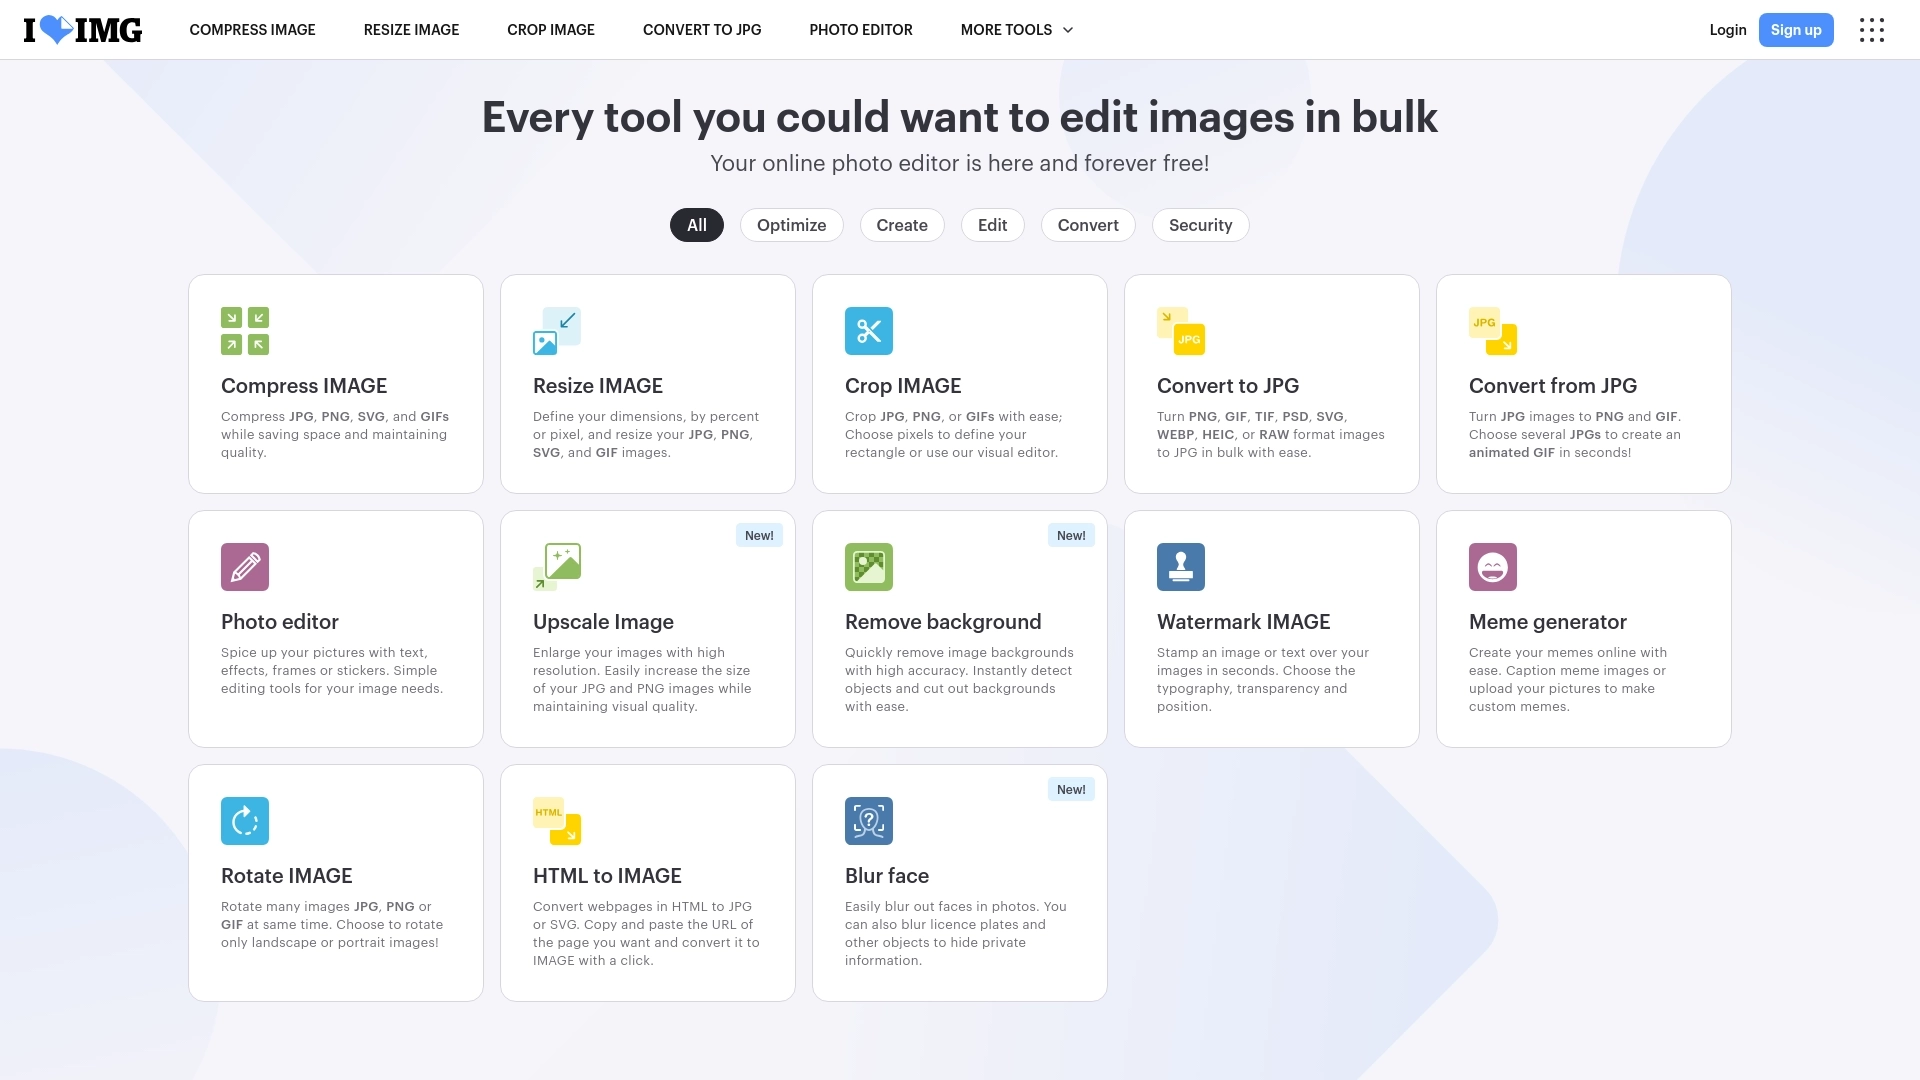Image resolution: width=1920 pixels, height=1080 pixels.
Task: Open the Resize IMAGE title link
Action: pos(598,386)
